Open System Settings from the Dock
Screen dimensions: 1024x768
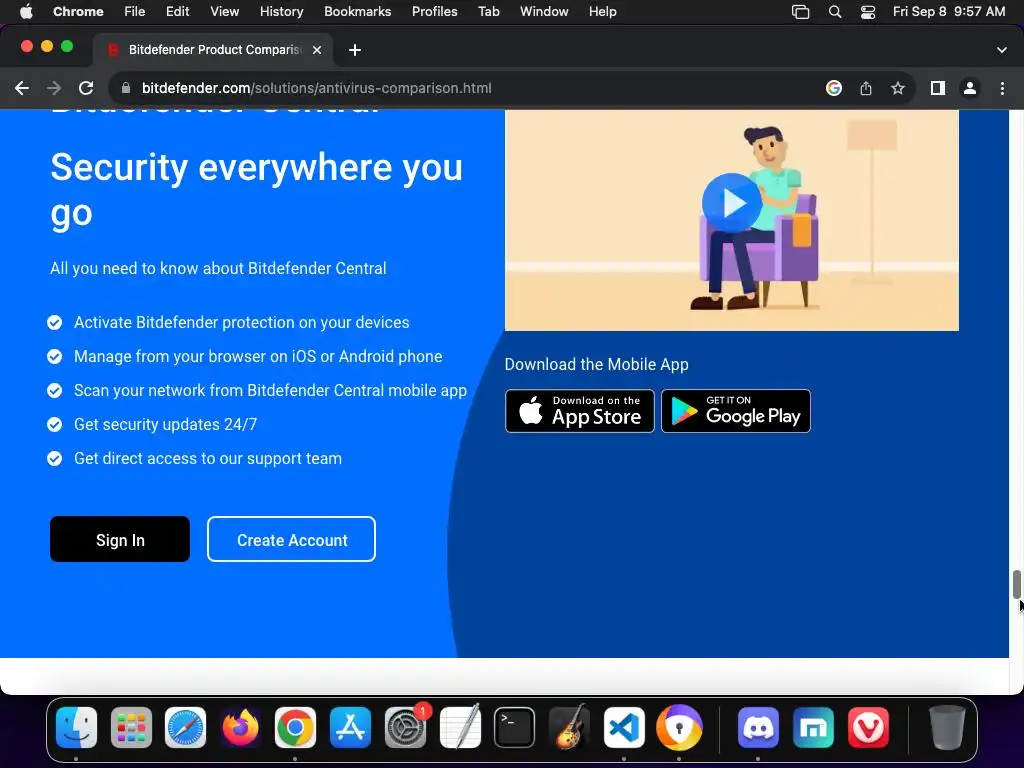coord(406,727)
